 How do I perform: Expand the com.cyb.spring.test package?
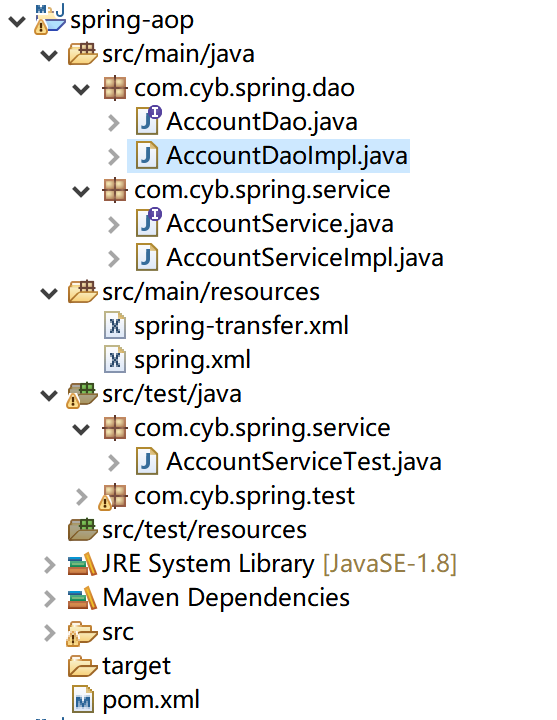(82, 496)
